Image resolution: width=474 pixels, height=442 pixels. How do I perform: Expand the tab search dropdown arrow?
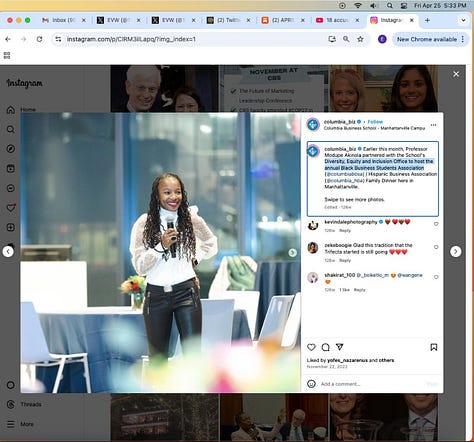click(x=463, y=20)
